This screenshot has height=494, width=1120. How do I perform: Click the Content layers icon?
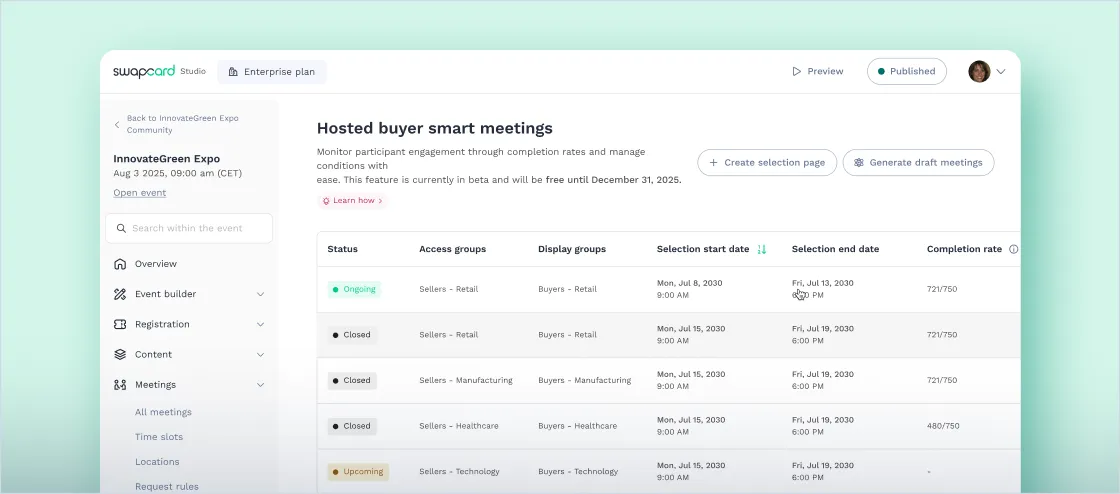(x=120, y=355)
